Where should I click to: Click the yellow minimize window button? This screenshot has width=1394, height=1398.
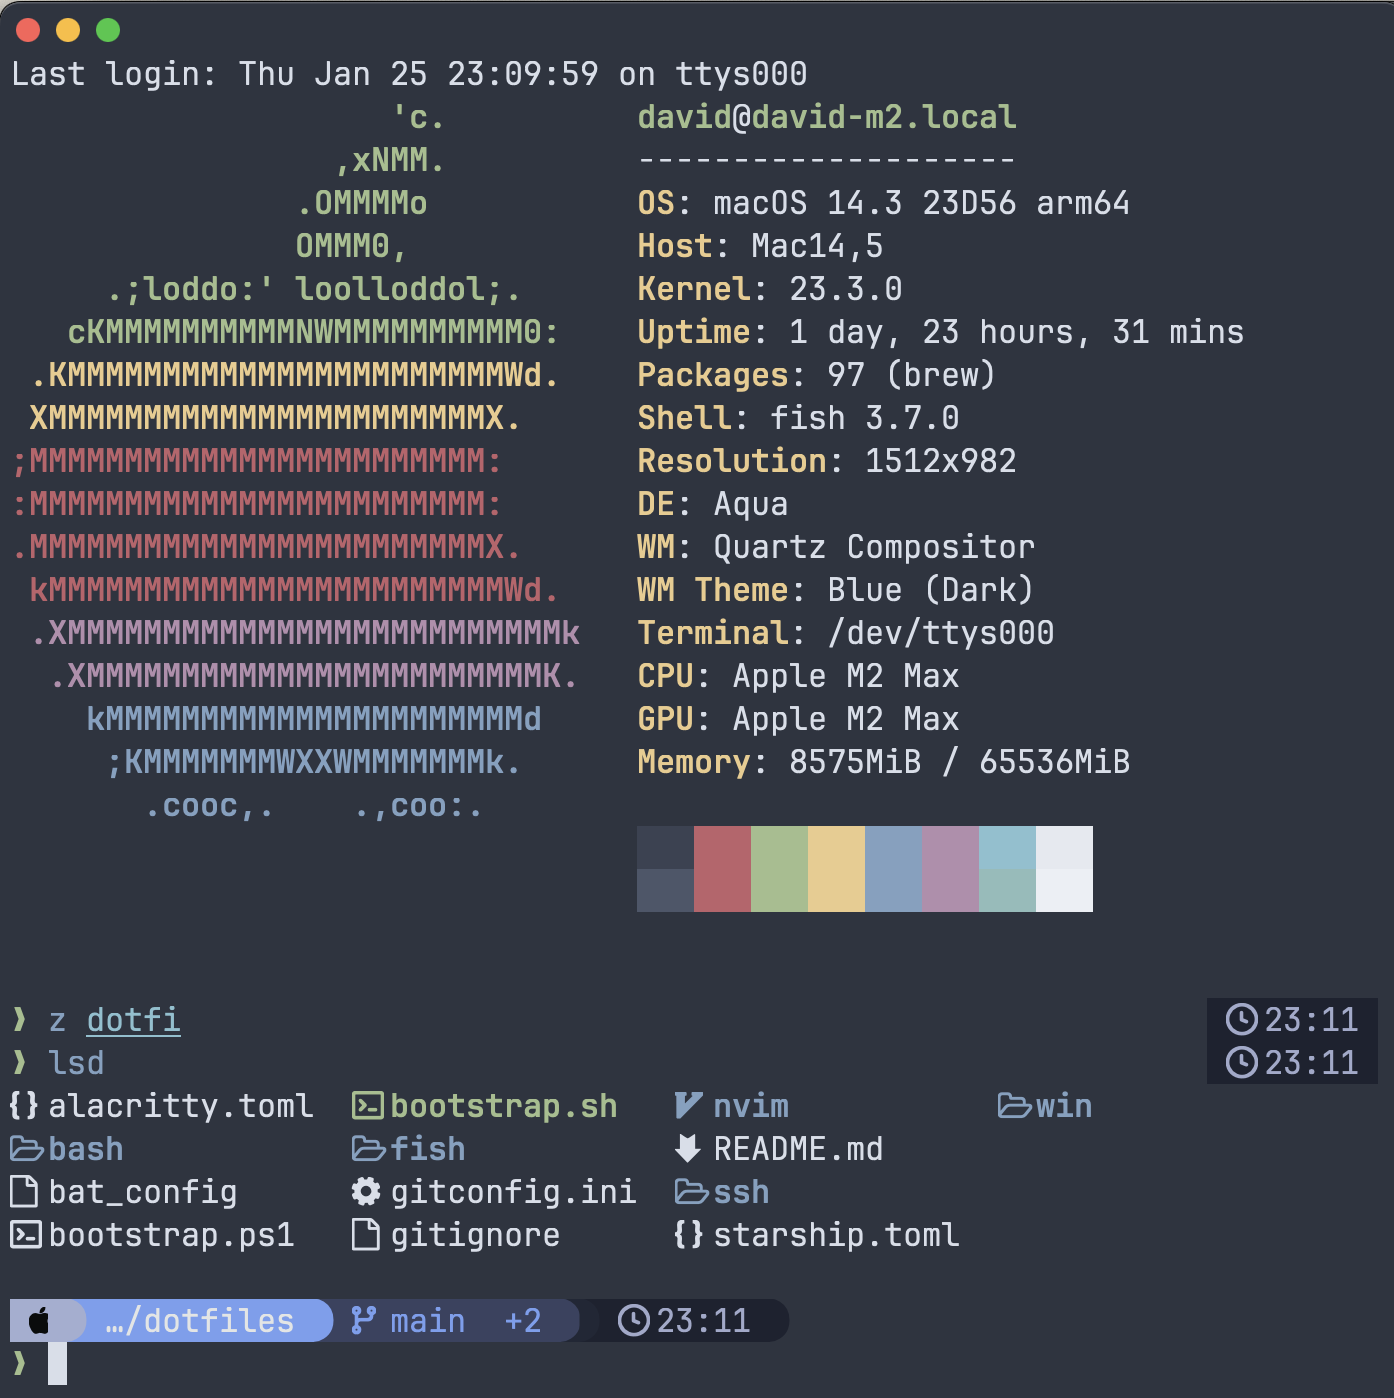tap(68, 30)
